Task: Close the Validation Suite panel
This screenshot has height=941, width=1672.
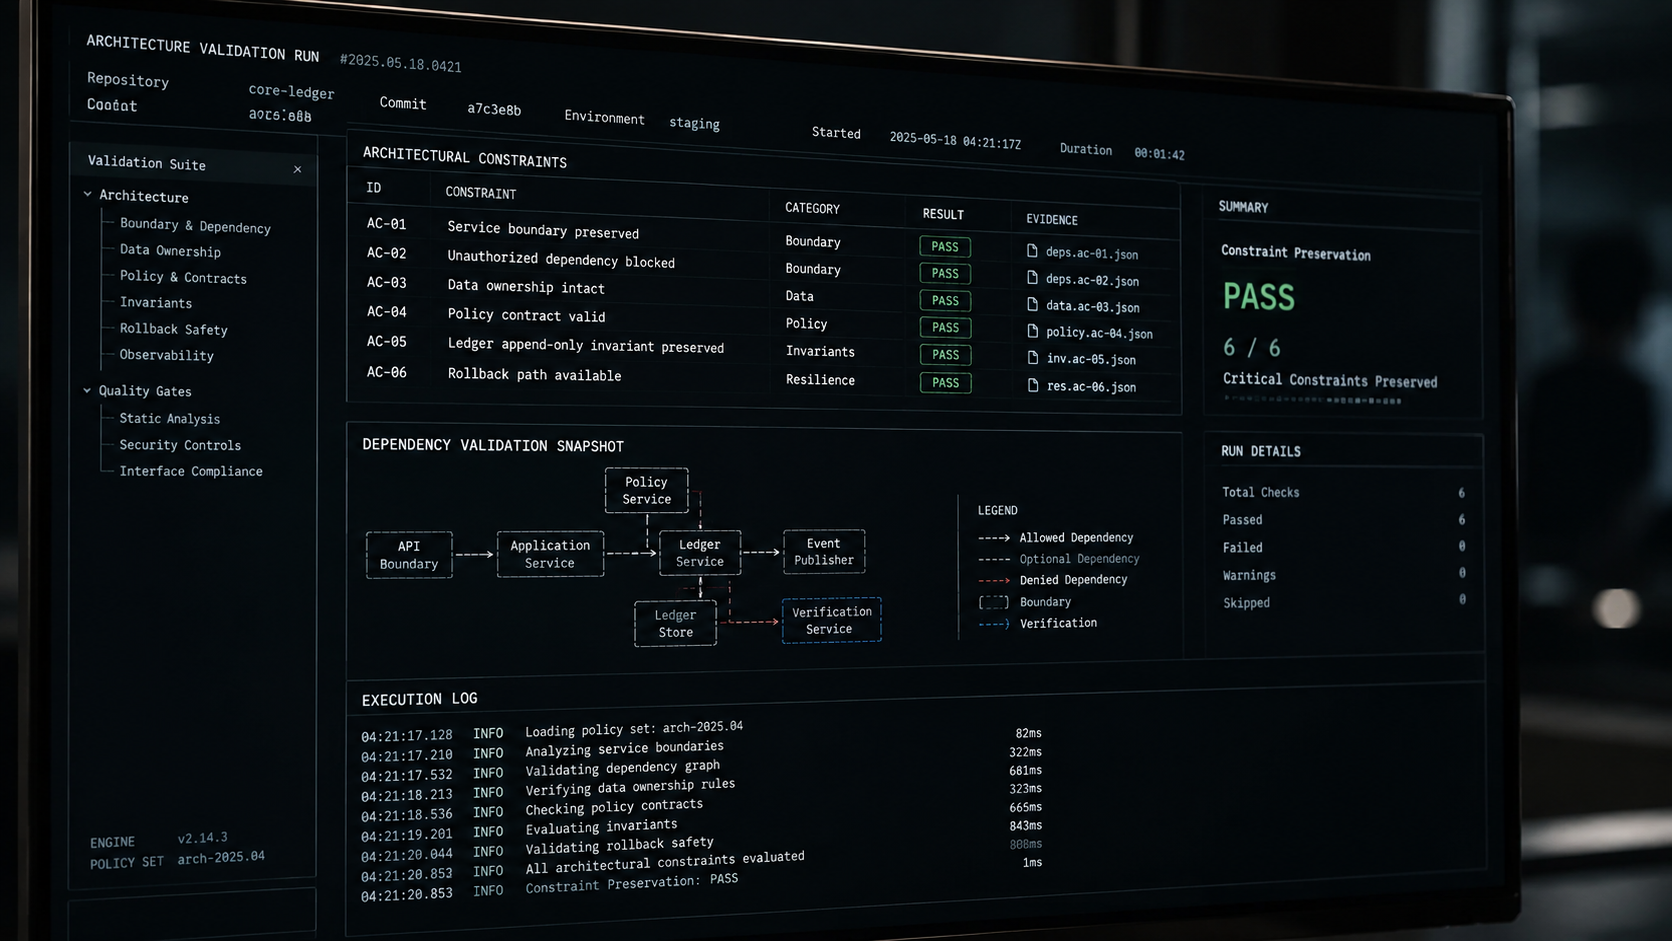Action: point(297,169)
